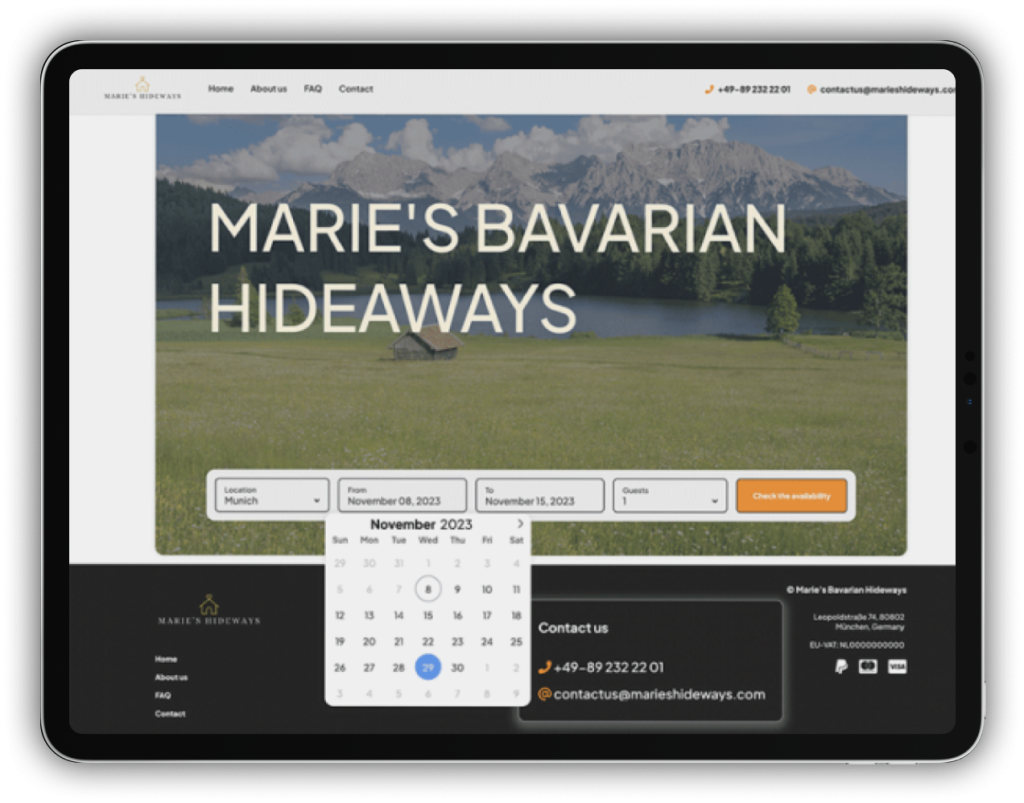1024x803 pixels.
Task: Choose November 13 in calendar
Action: tap(369, 615)
